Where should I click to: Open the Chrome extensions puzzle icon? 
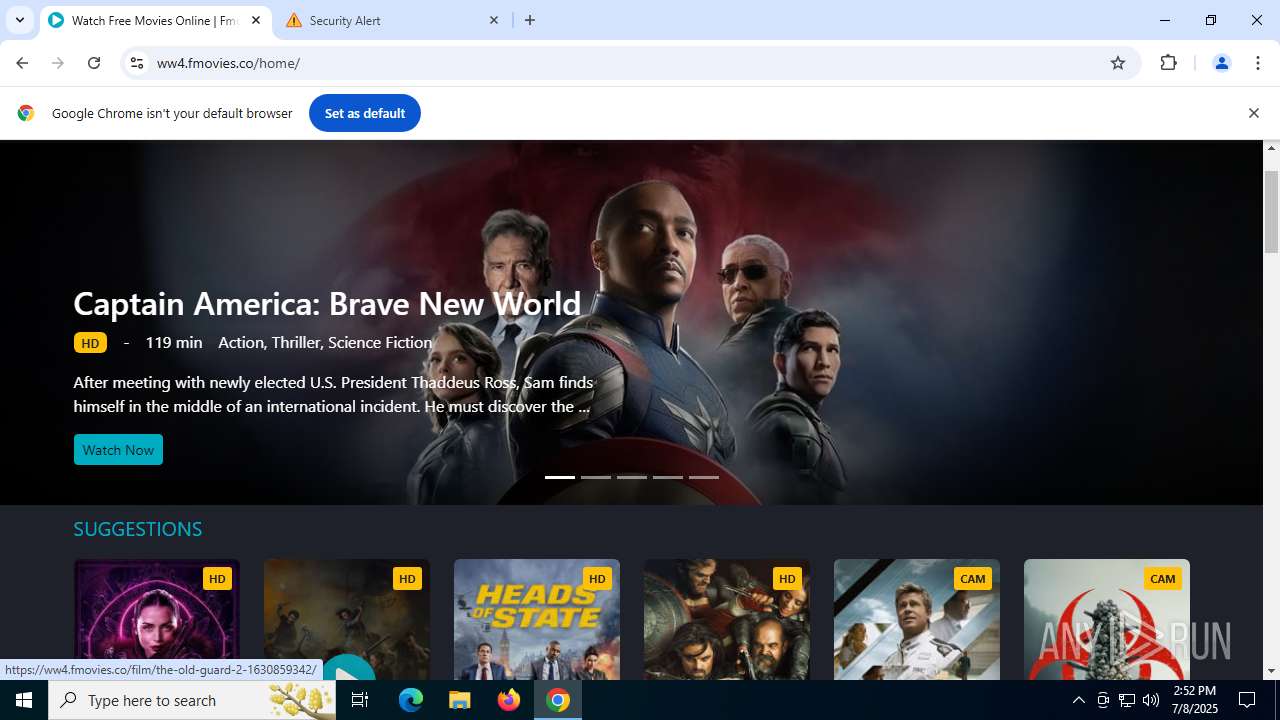point(1168,63)
